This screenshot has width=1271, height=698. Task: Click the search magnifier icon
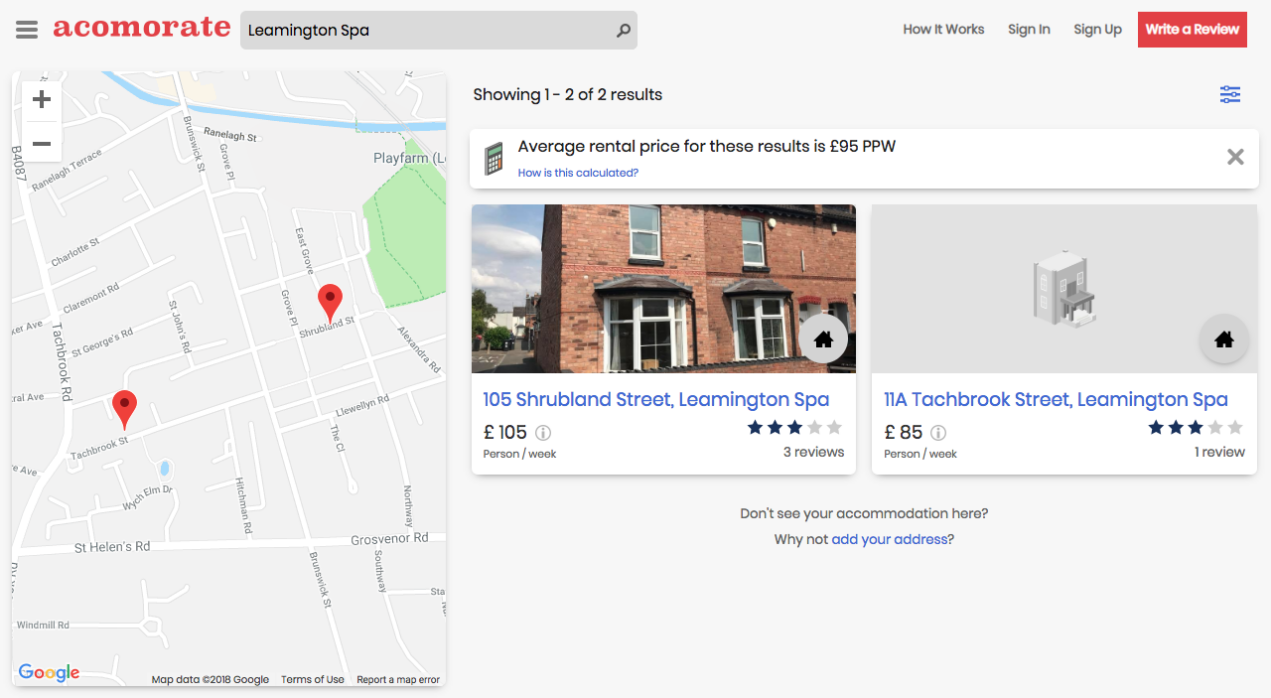coord(624,30)
